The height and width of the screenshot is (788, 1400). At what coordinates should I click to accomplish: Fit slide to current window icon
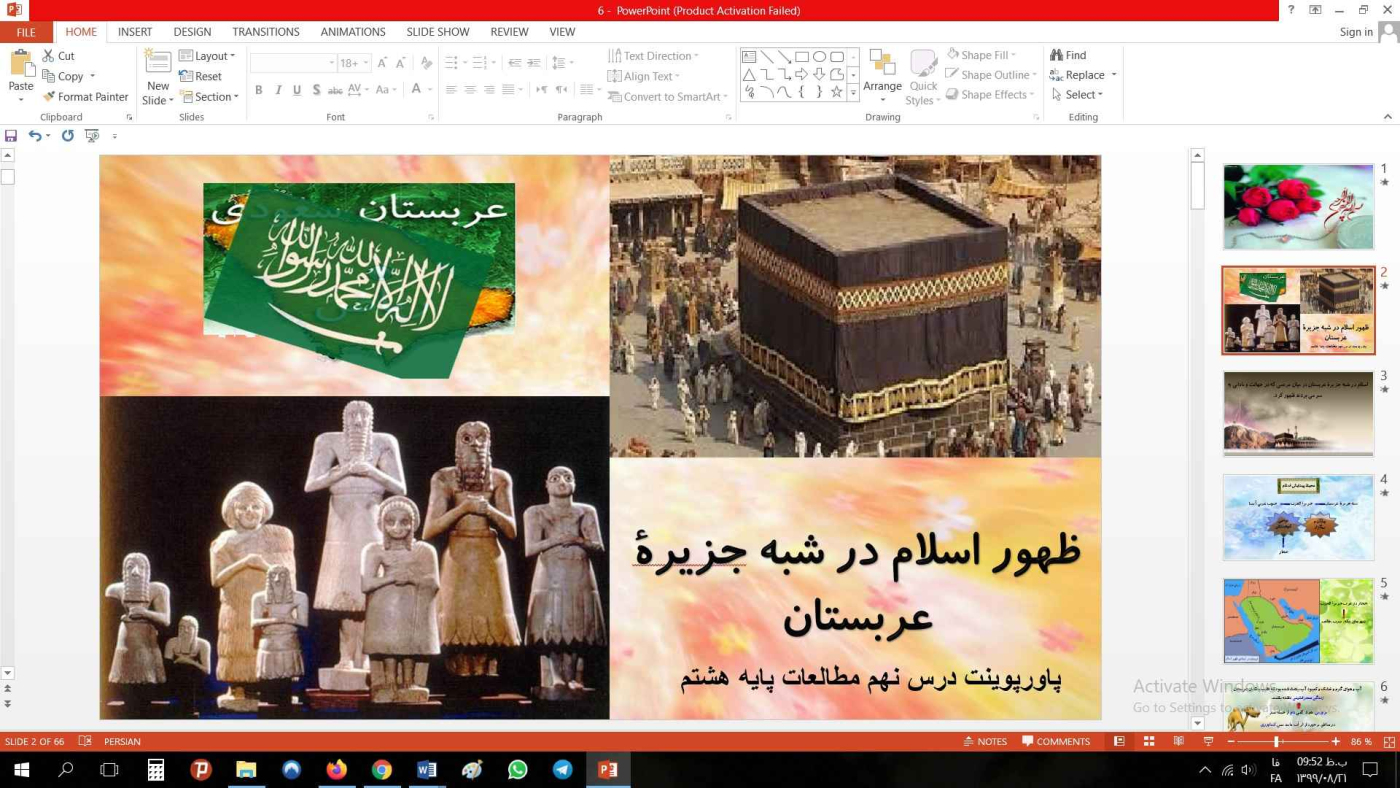click(1386, 742)
